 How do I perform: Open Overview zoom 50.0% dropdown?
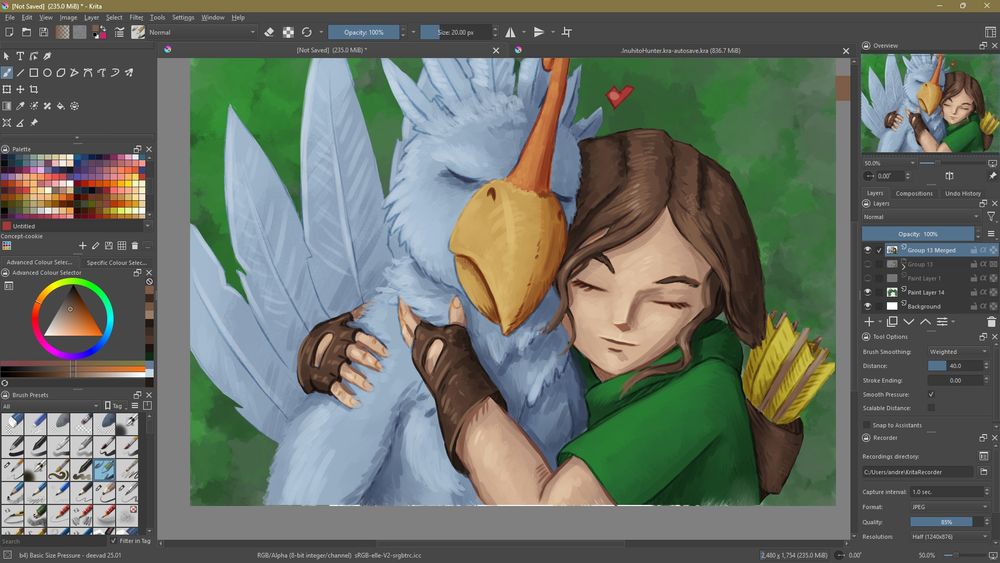[x=889, y=163]
